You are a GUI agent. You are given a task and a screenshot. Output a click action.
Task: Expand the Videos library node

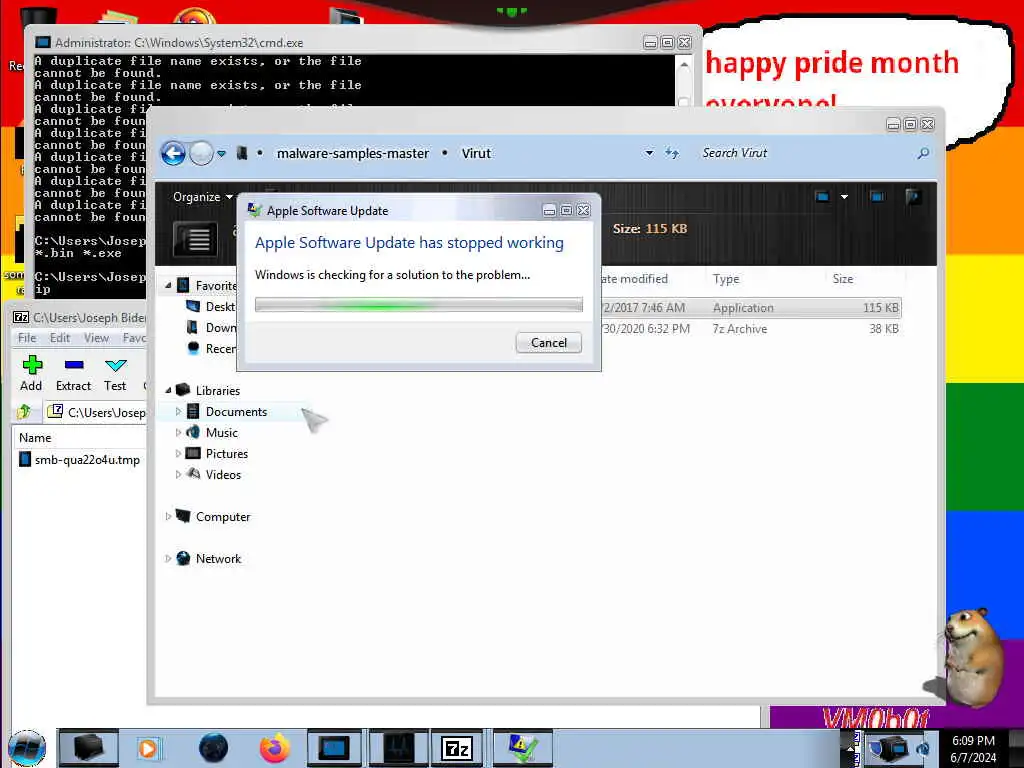178,475
